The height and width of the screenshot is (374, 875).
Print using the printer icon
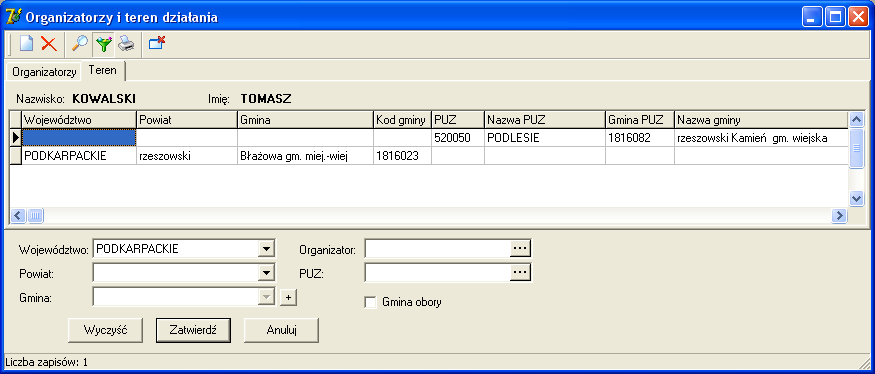point(126,44)
